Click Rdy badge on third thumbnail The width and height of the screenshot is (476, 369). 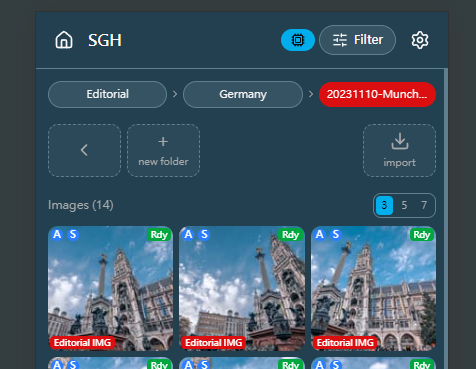422,235
